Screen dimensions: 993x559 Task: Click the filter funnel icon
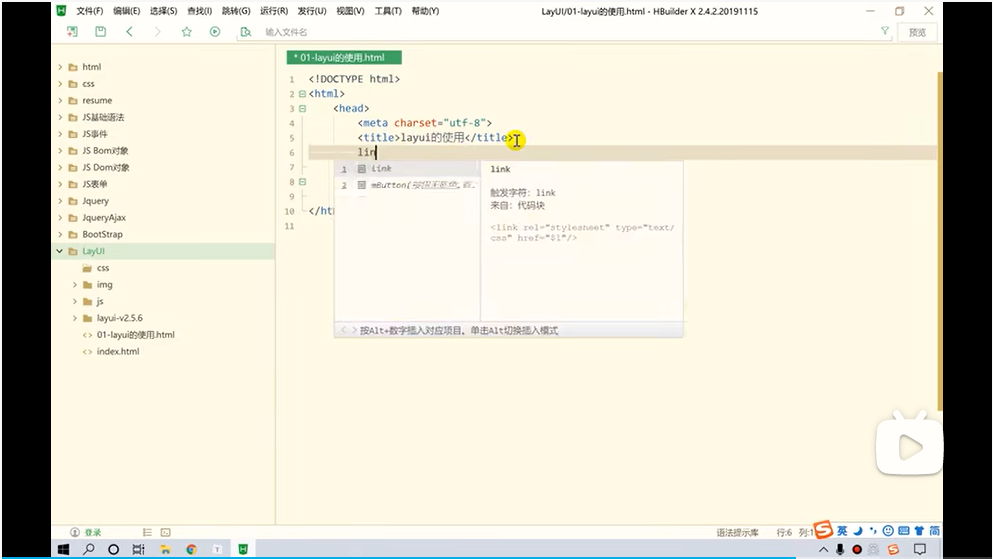pyautogui.click(x=885, y=31)
